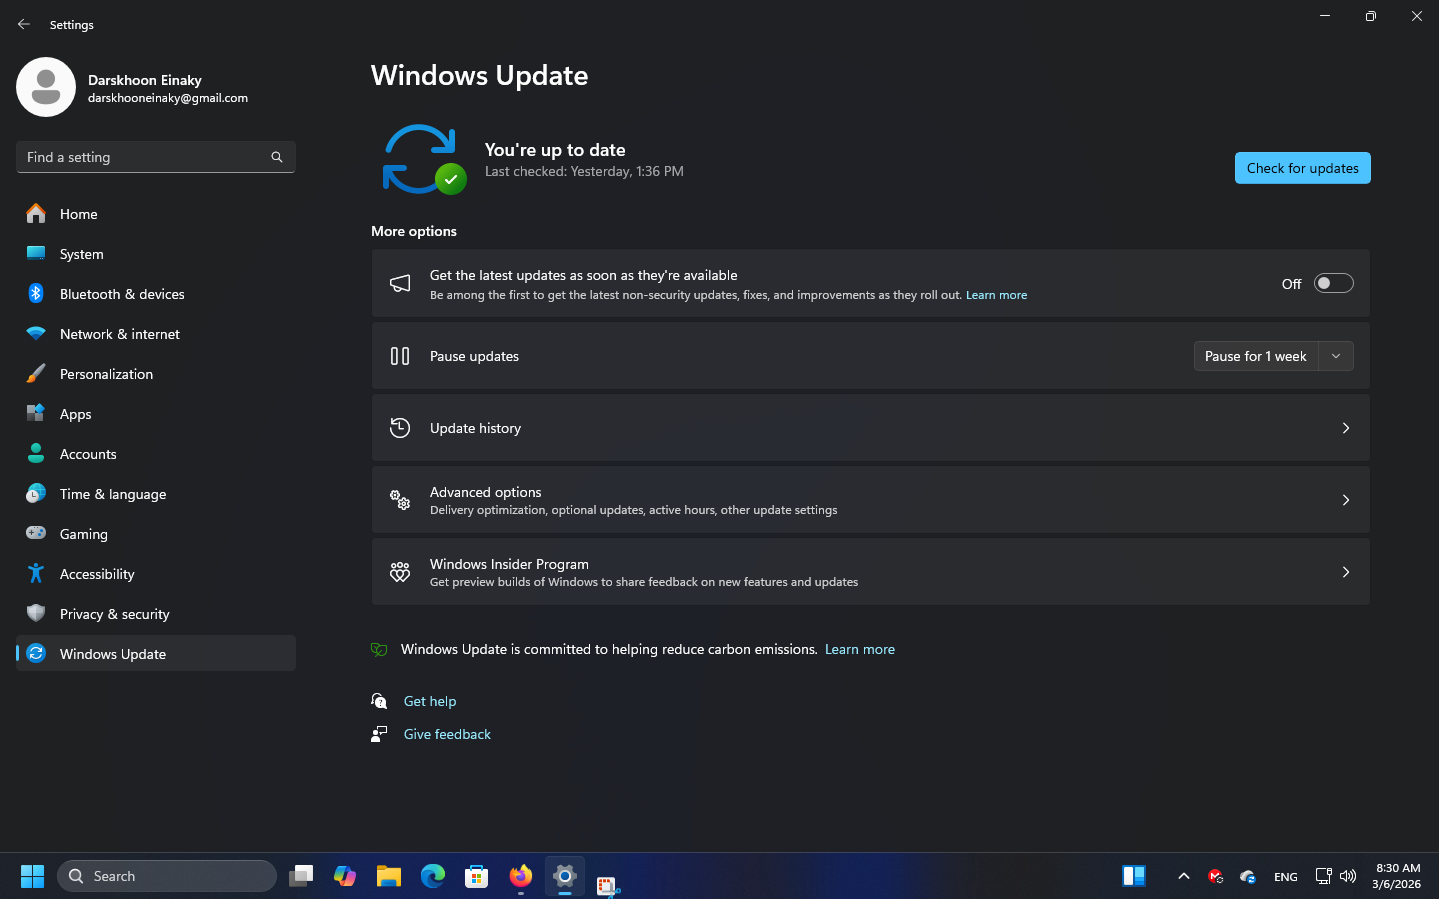Click the network monitor icon in tray
The height and width of the screenshot is (899, 1439).
1323,876
